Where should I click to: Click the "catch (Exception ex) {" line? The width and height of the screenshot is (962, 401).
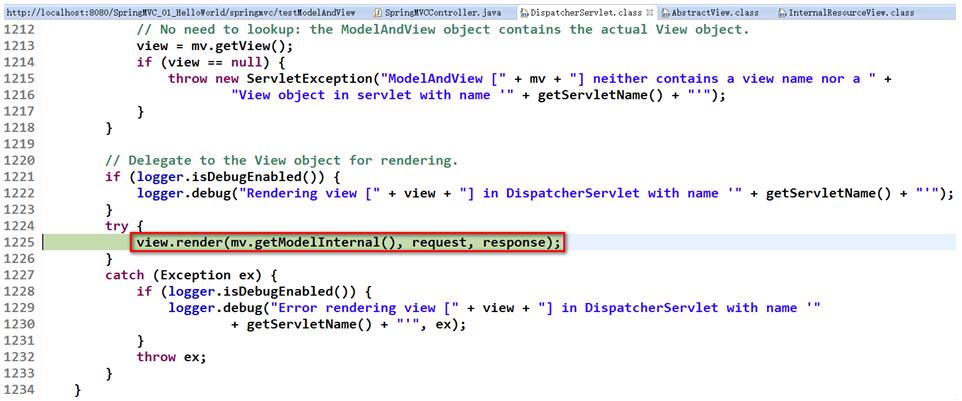pos(191,275)
